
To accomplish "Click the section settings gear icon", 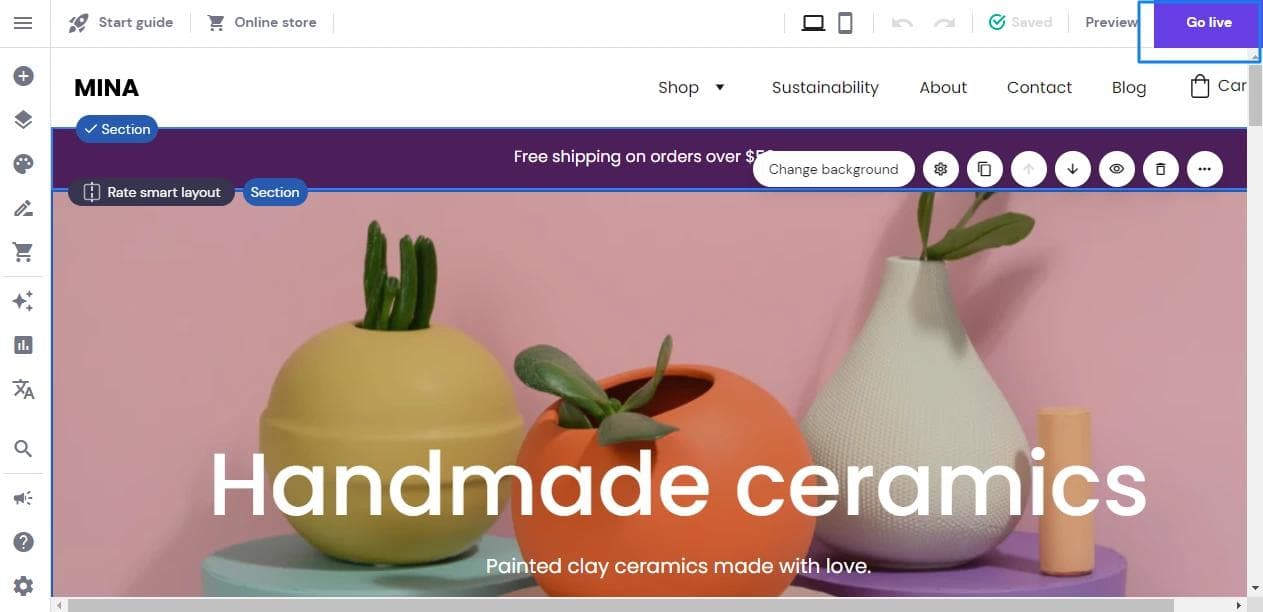I will tap(941, 169).
